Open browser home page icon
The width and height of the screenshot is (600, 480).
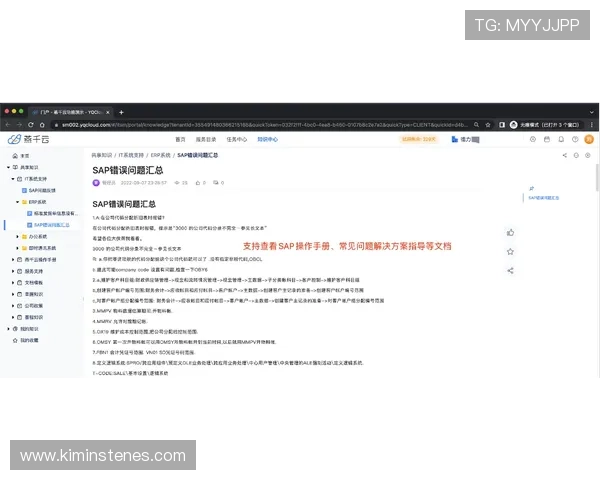pos(42,125)
